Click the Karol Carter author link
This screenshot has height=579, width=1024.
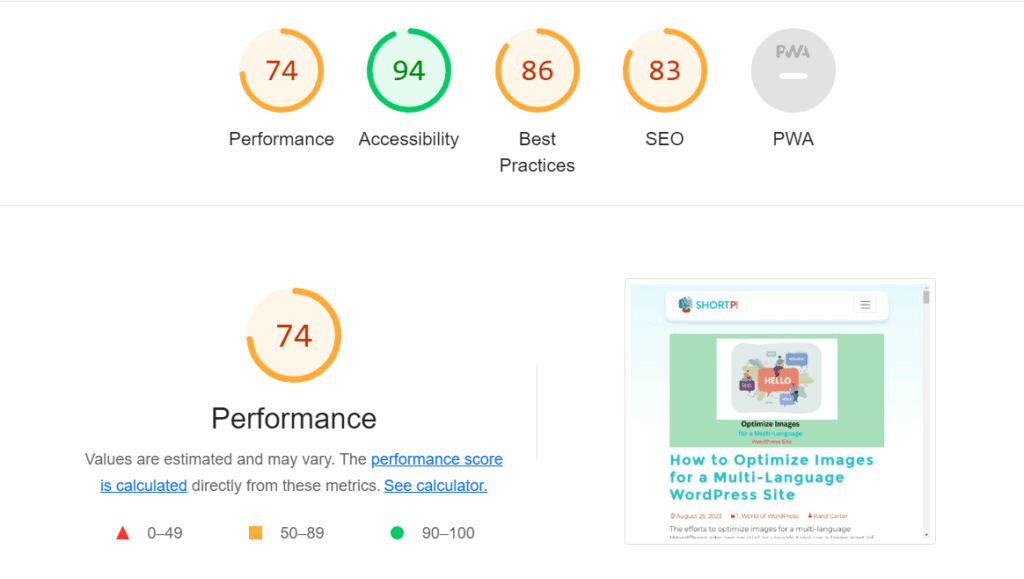tap(831, 516)
